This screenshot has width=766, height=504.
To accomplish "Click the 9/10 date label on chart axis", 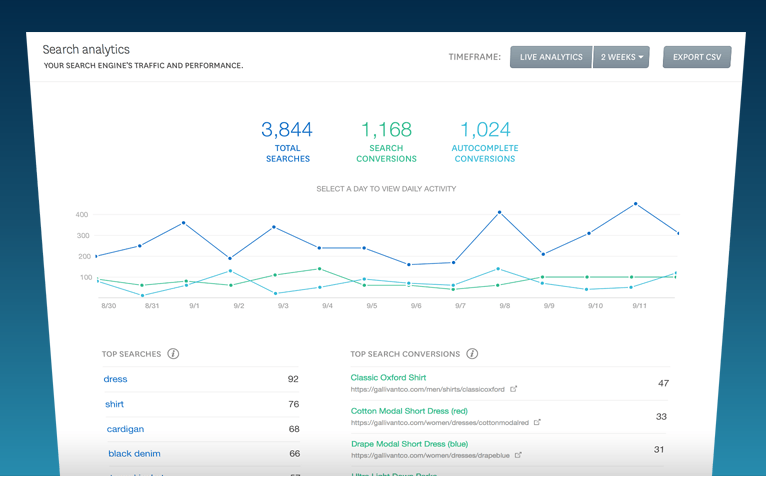I will tap(595, 306).
